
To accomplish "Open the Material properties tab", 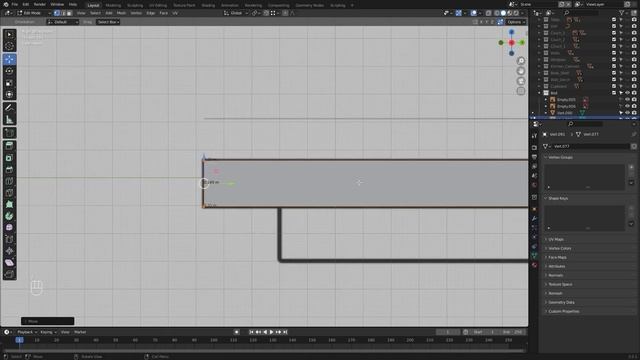I will click(x=534, y=265).
